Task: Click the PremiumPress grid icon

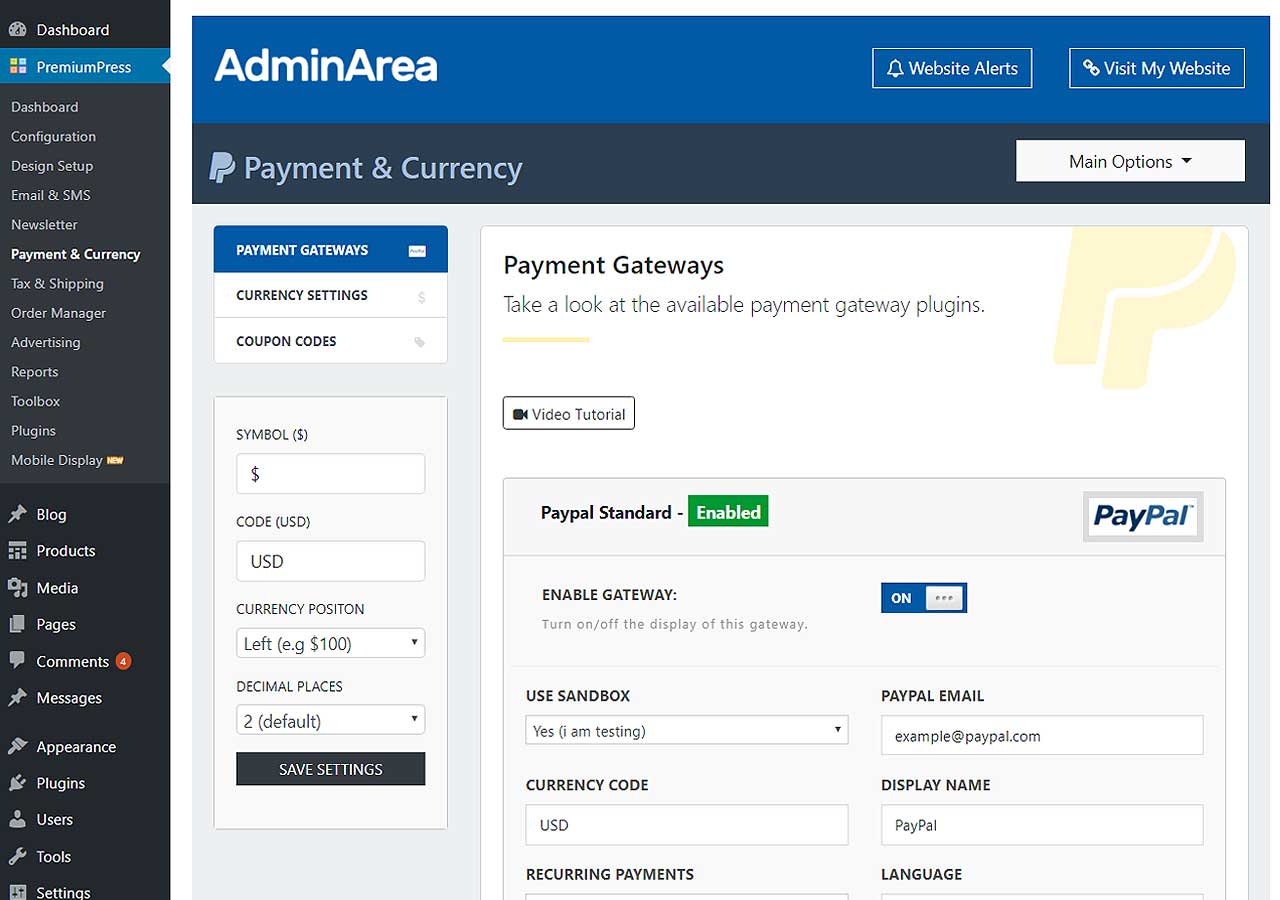Action: [17, 67]
